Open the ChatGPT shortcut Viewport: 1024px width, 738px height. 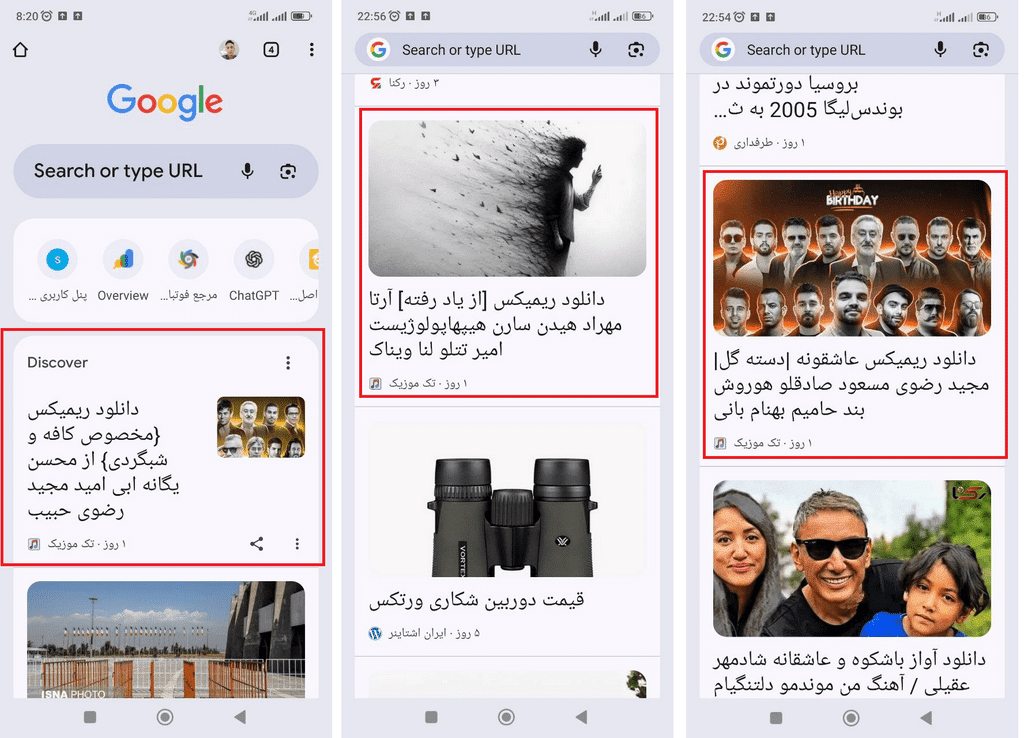coord(254,260)
